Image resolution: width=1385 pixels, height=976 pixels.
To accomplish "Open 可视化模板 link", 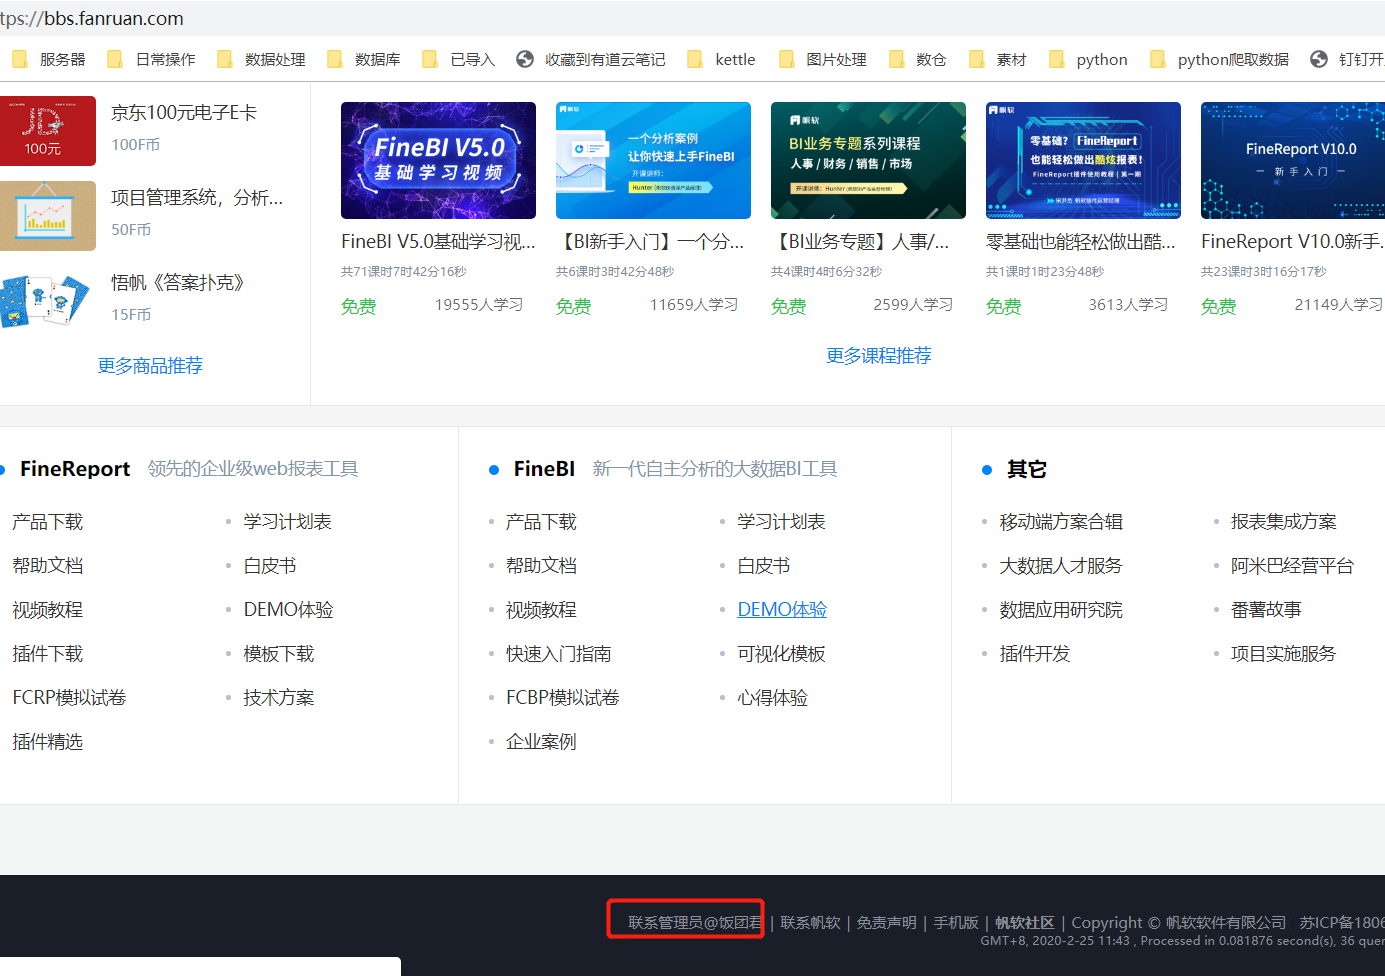I will pyautogui.click(x=781, y=654).
